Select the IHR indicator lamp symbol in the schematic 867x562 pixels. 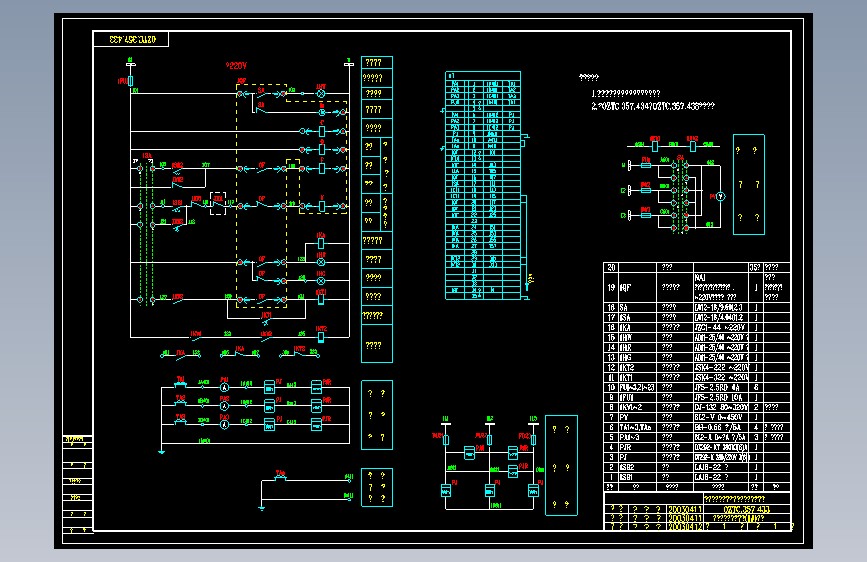[x=321, y=262]
